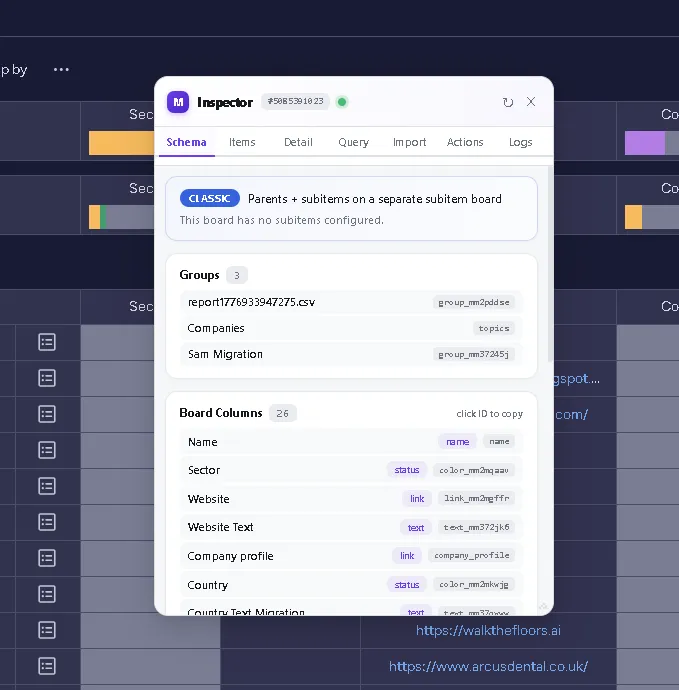Copy the topics group ID

(x=494, y=328)
